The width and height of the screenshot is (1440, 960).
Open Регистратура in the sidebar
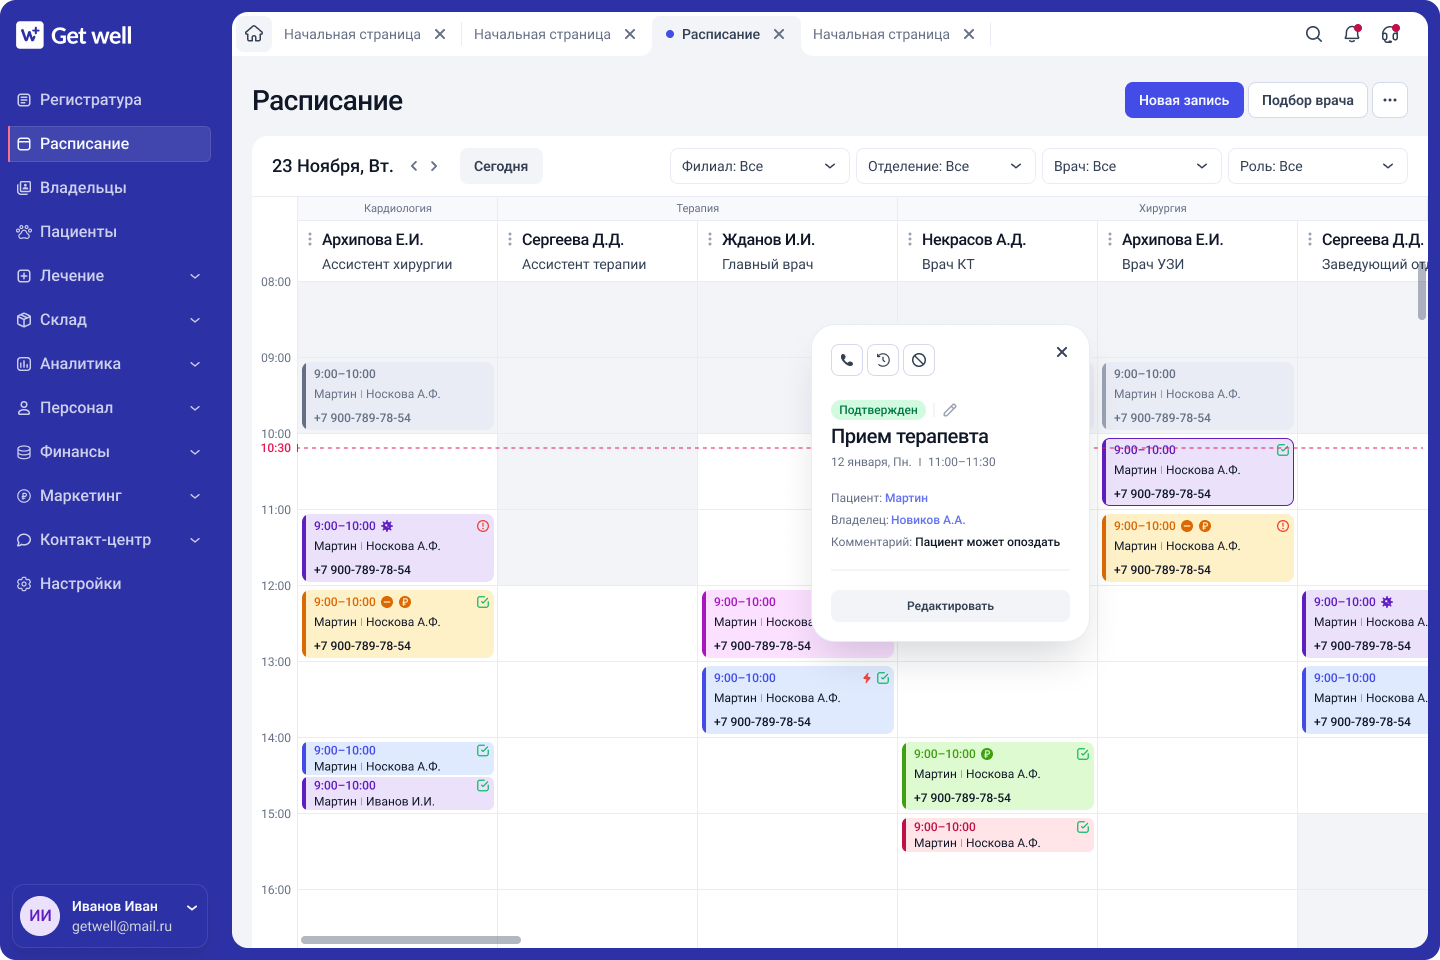tap(110, 100)
